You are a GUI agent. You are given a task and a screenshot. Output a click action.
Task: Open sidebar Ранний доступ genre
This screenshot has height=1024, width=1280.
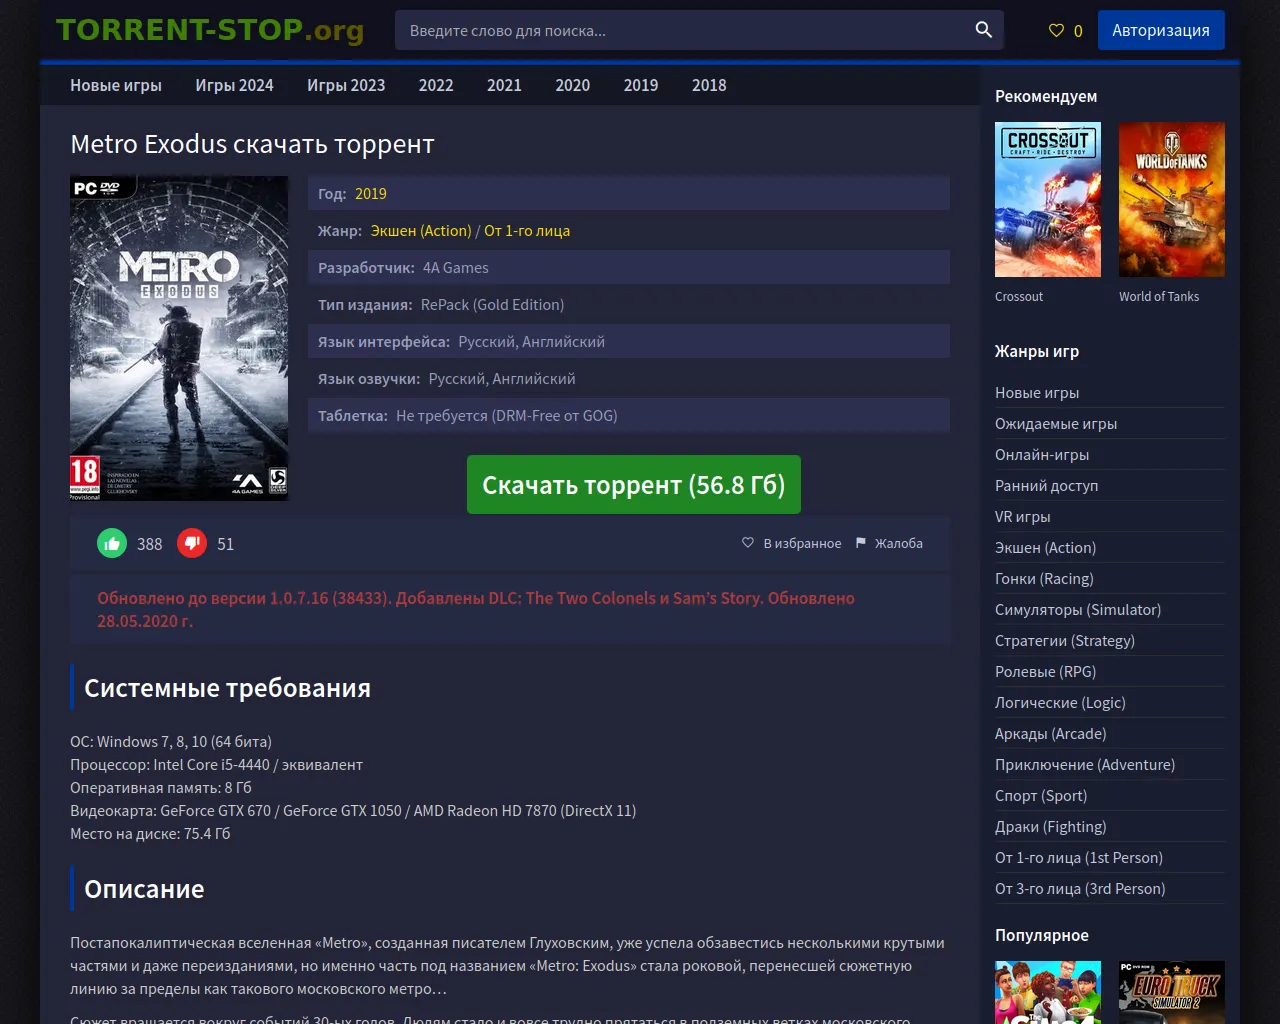pos(1047,485)
